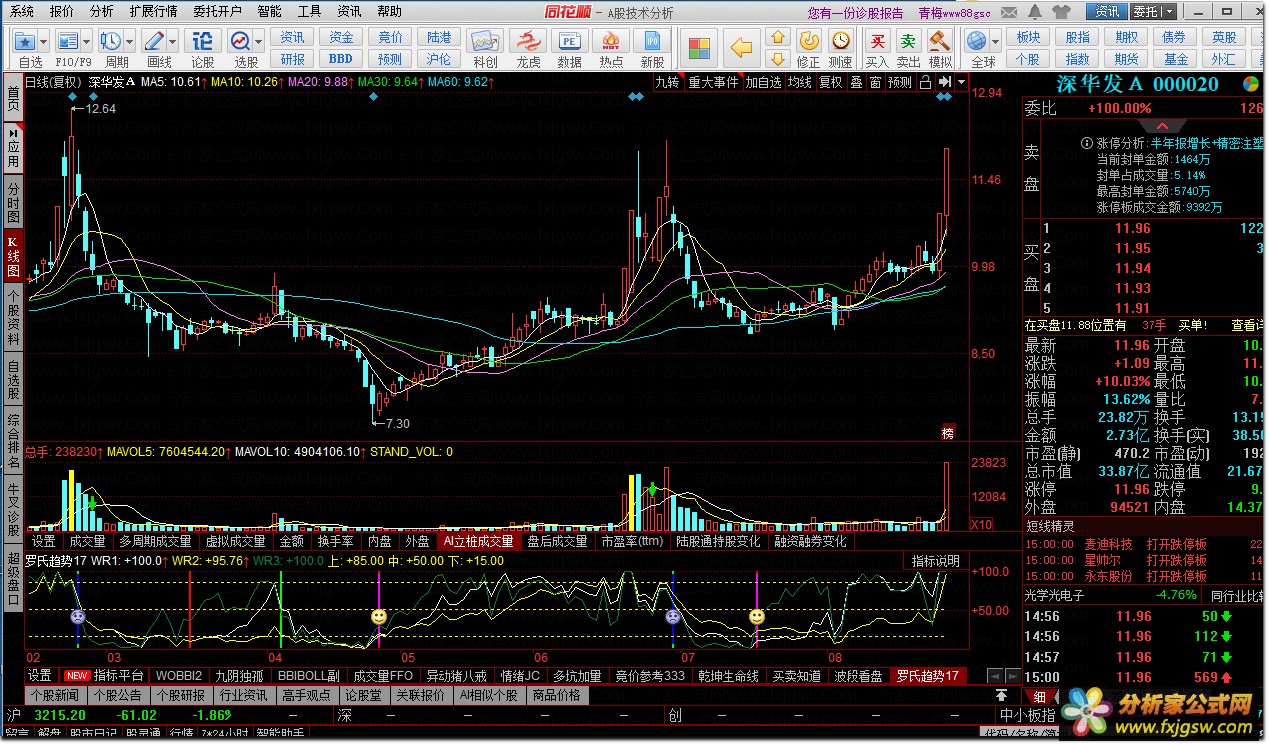Click the 个股新闻 button
The image size is (1269, 744).
click(54, 695)
